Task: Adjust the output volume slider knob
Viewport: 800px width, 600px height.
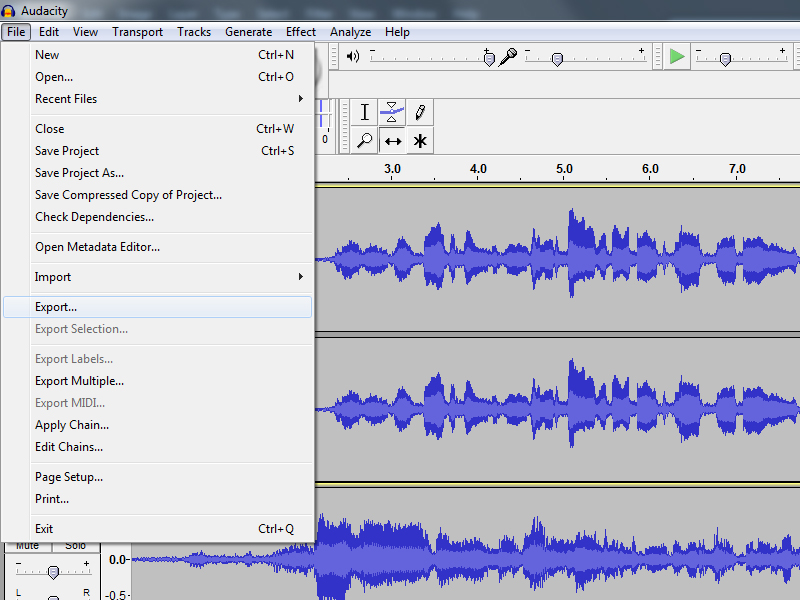Action: coord(489,59)
